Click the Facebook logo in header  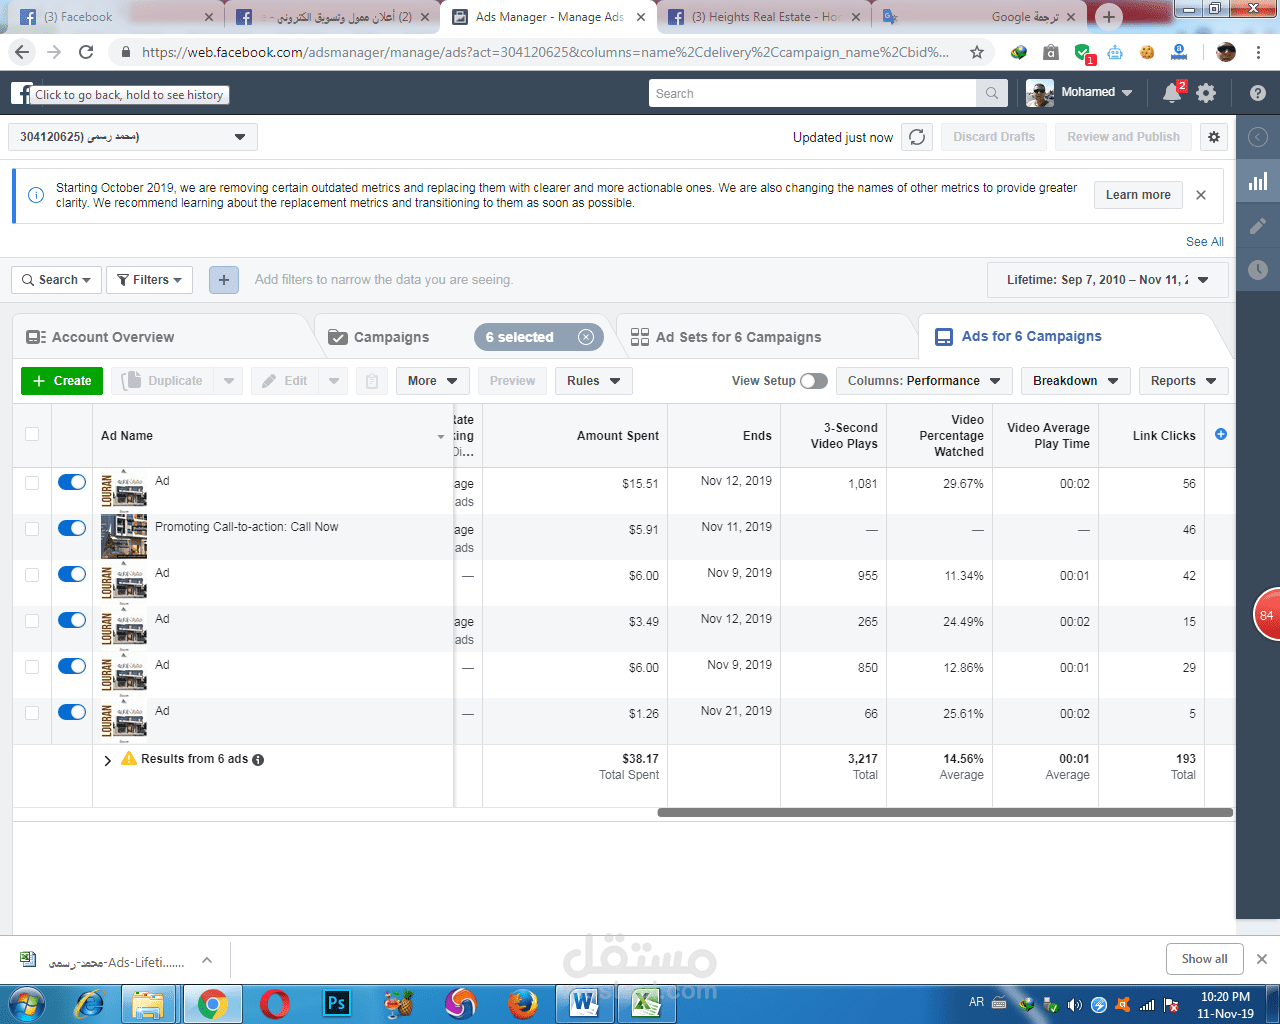(x=21, y=93)
